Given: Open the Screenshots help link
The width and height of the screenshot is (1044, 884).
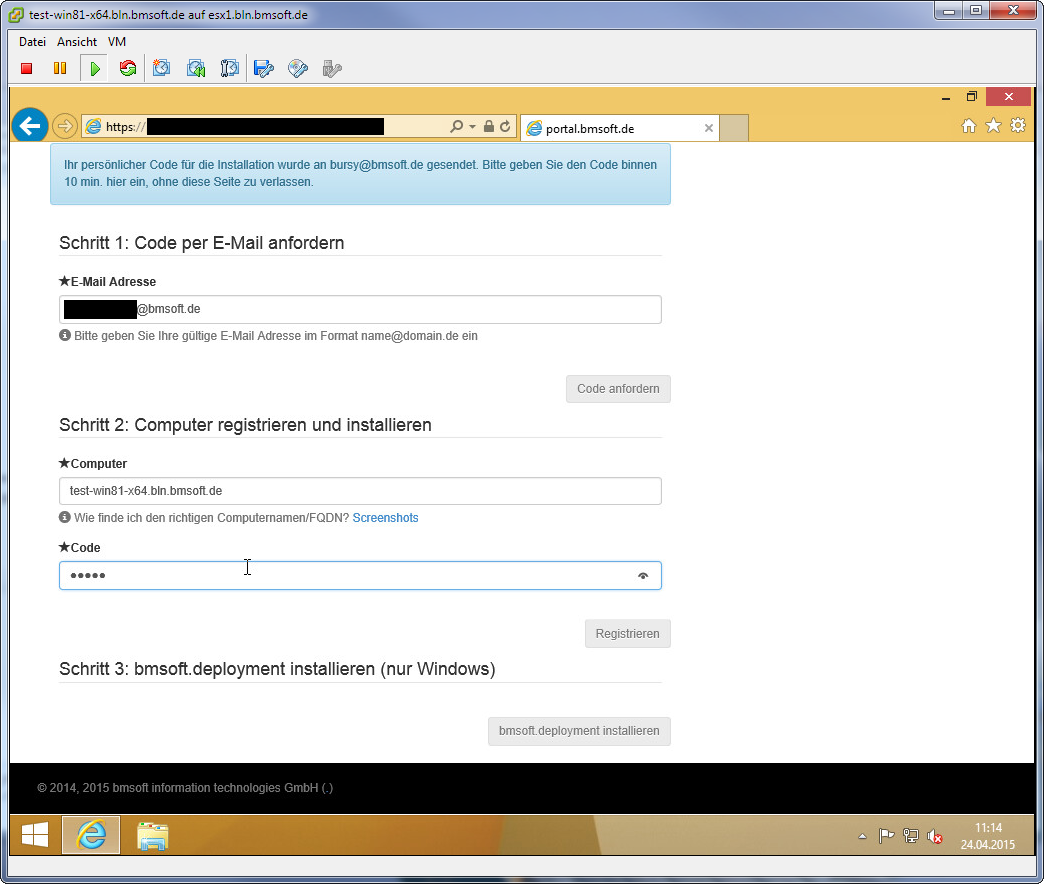Looking at the screenshot, I should [386, 518].
